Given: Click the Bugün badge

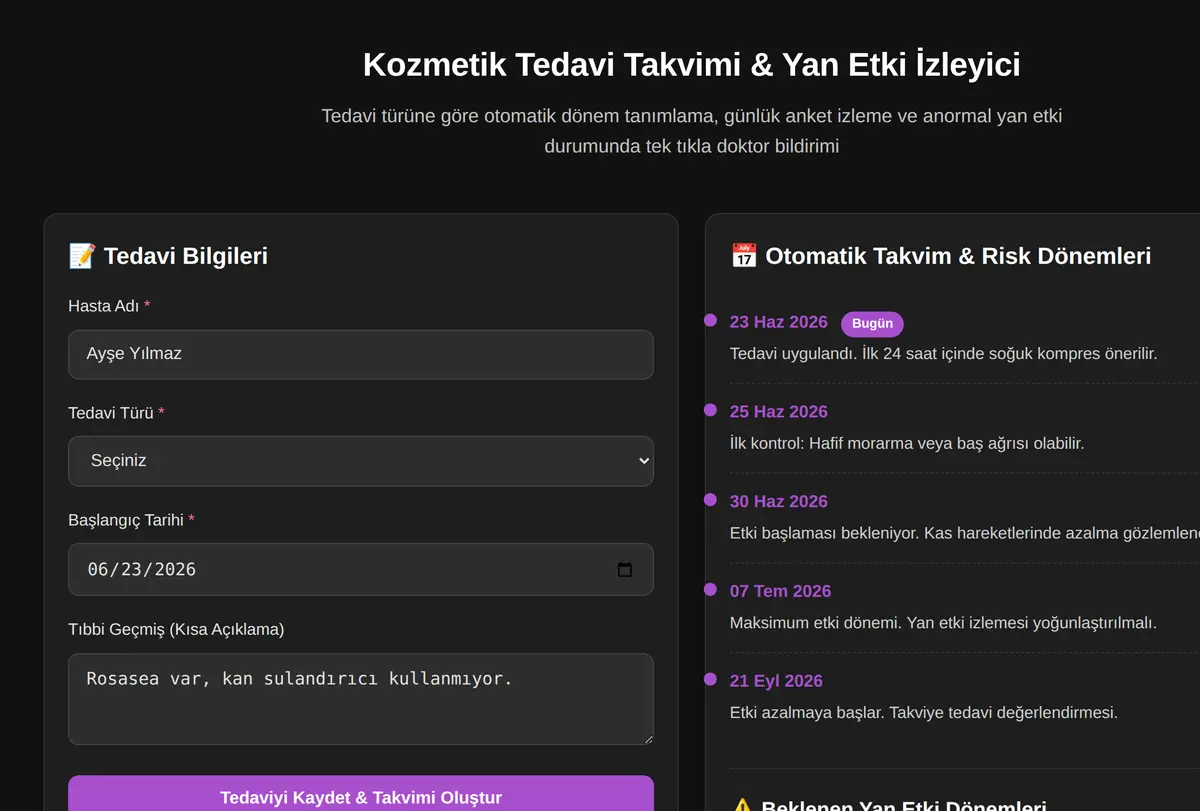Looking at the screenshot, I should click(x=872, y=324).
